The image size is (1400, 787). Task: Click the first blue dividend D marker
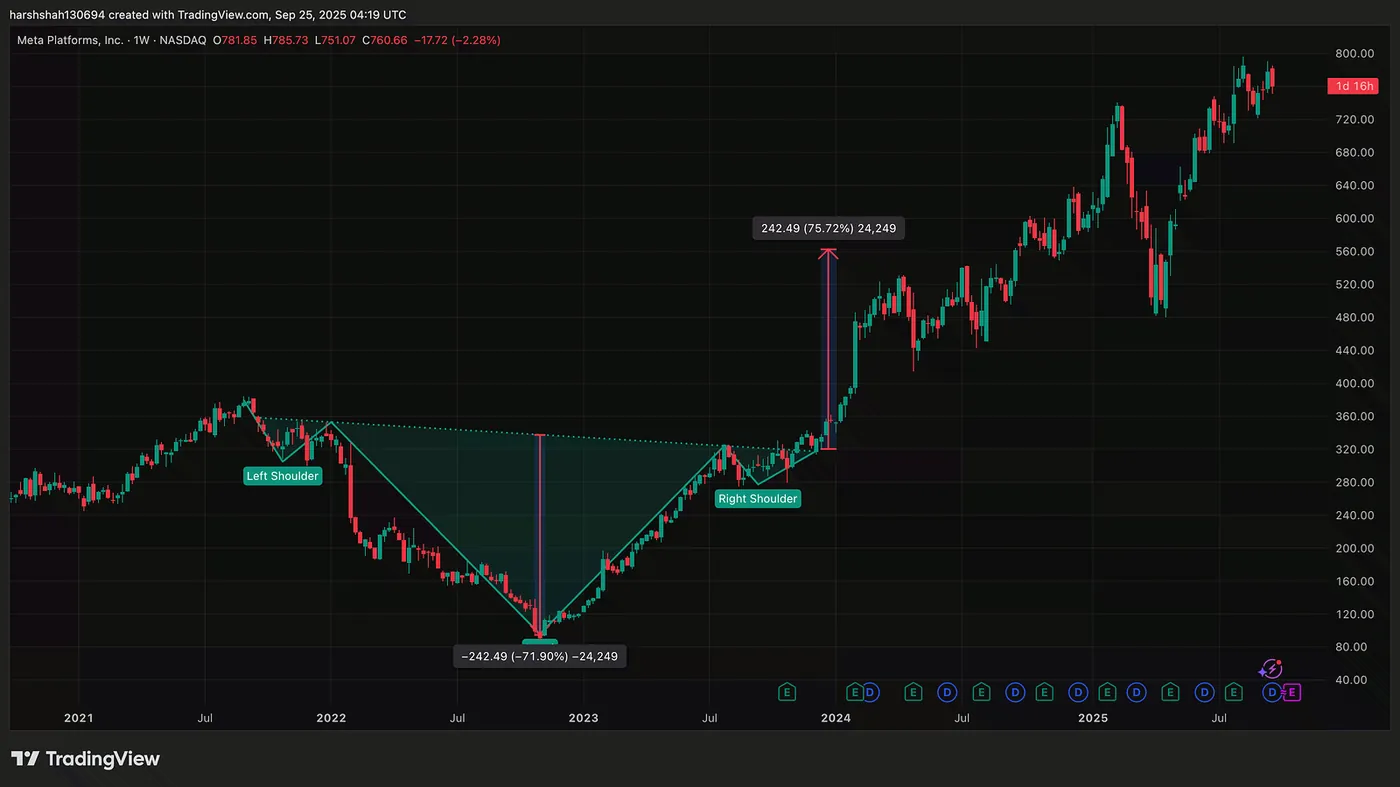point(870,692)
